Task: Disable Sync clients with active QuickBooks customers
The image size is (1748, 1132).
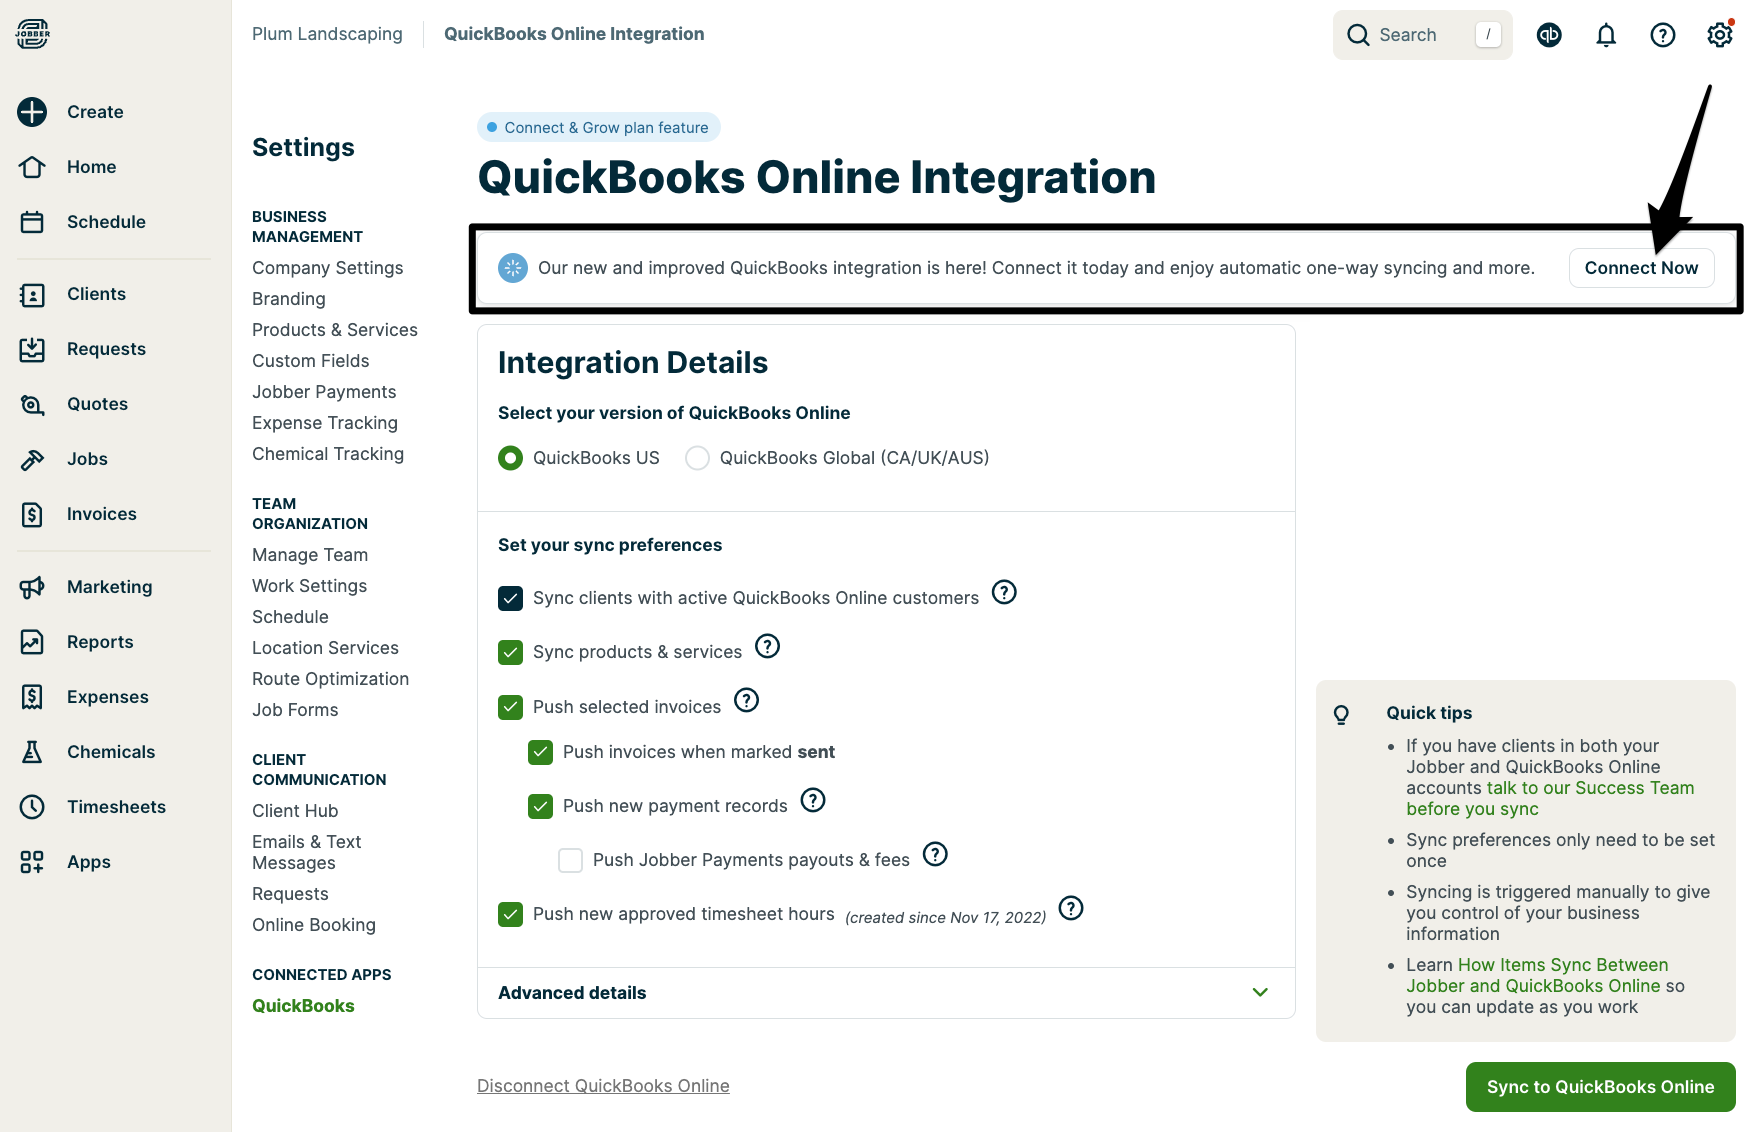Action: pos(510,598)
